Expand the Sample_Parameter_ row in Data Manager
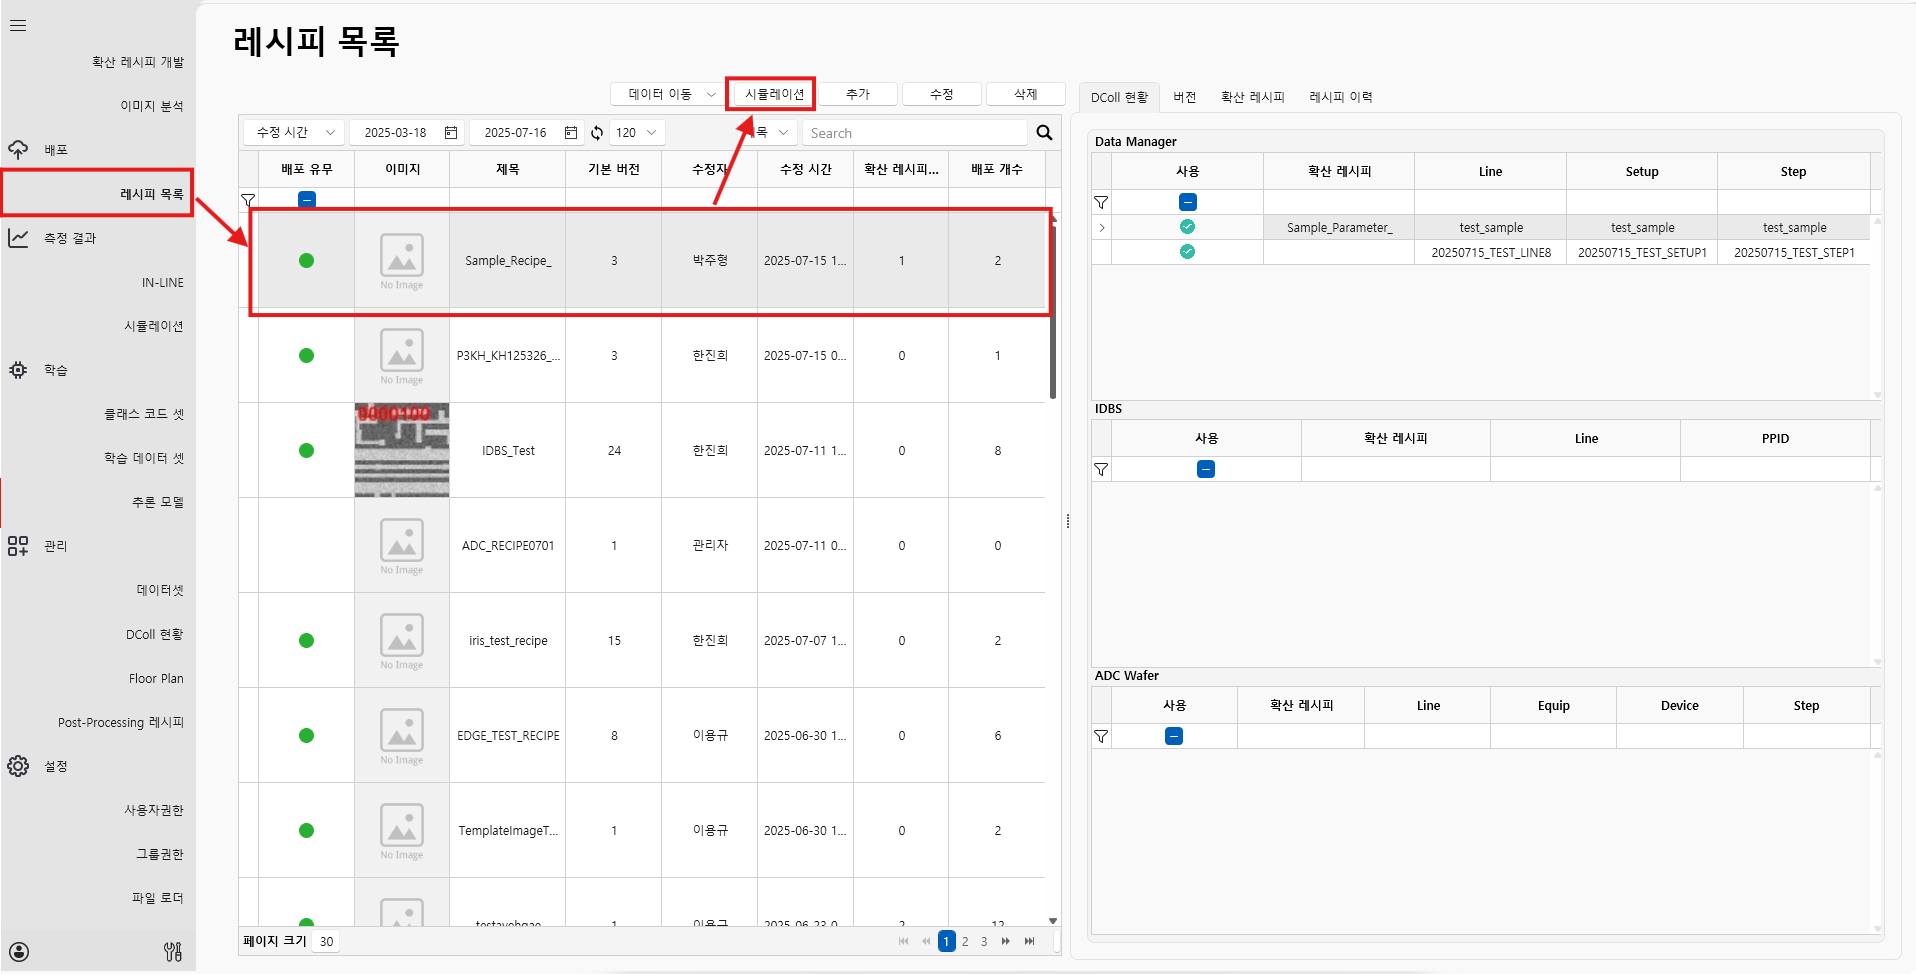Image resolution: width=1916 pixels, height=974 pixels. 1102,228
